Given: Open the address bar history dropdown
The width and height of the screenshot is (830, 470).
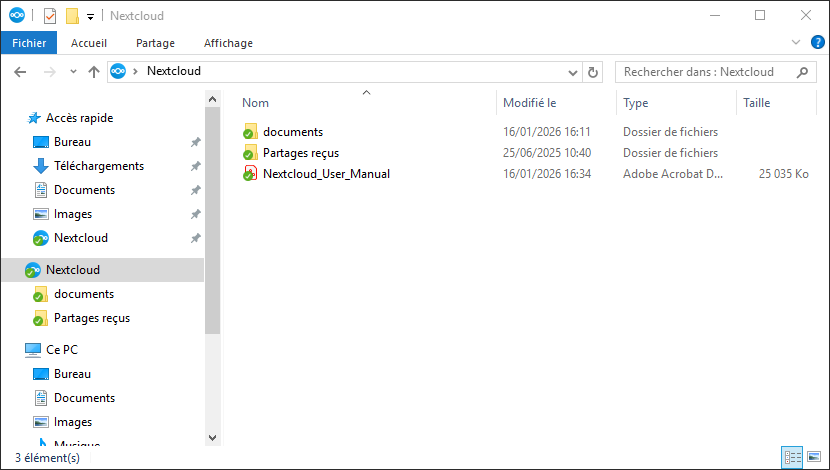Looking at the screenshot, I should 573,72.
